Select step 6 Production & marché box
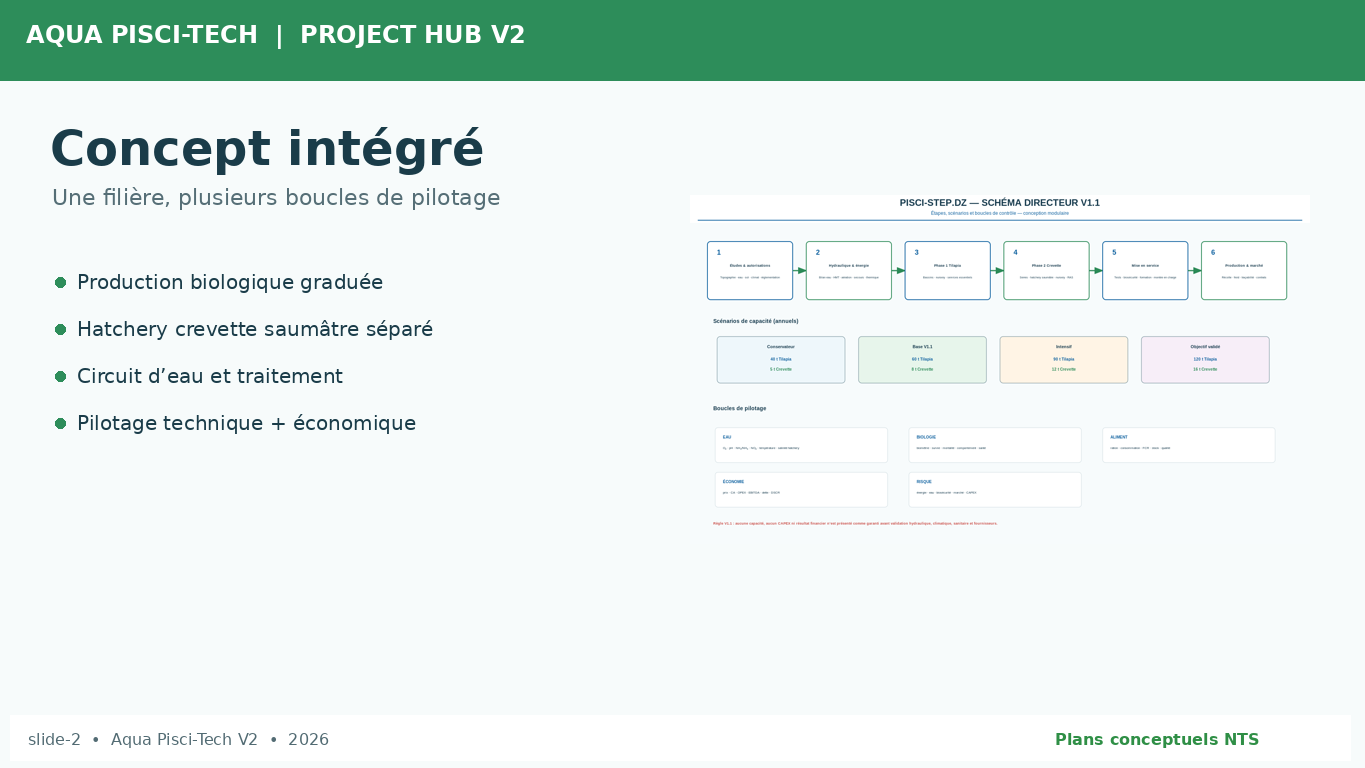The image size is (1365, 768). tap(1244, 271)
